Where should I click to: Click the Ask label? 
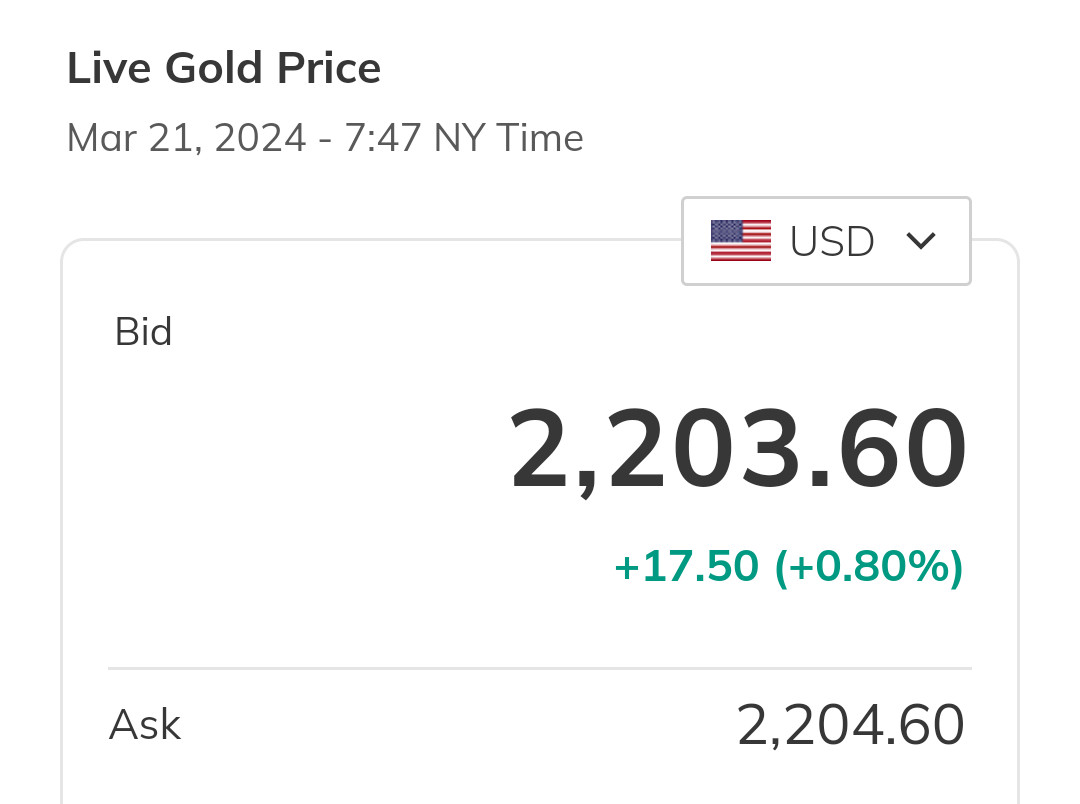(144, 725)
